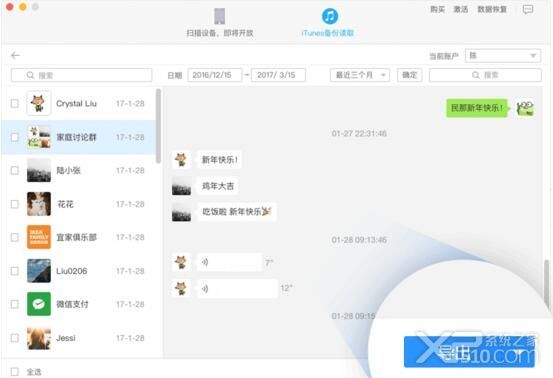This screenshot has width=553, height=378.
Task: Click the search magnifier icon in contact search
Action: coord(30,75)
